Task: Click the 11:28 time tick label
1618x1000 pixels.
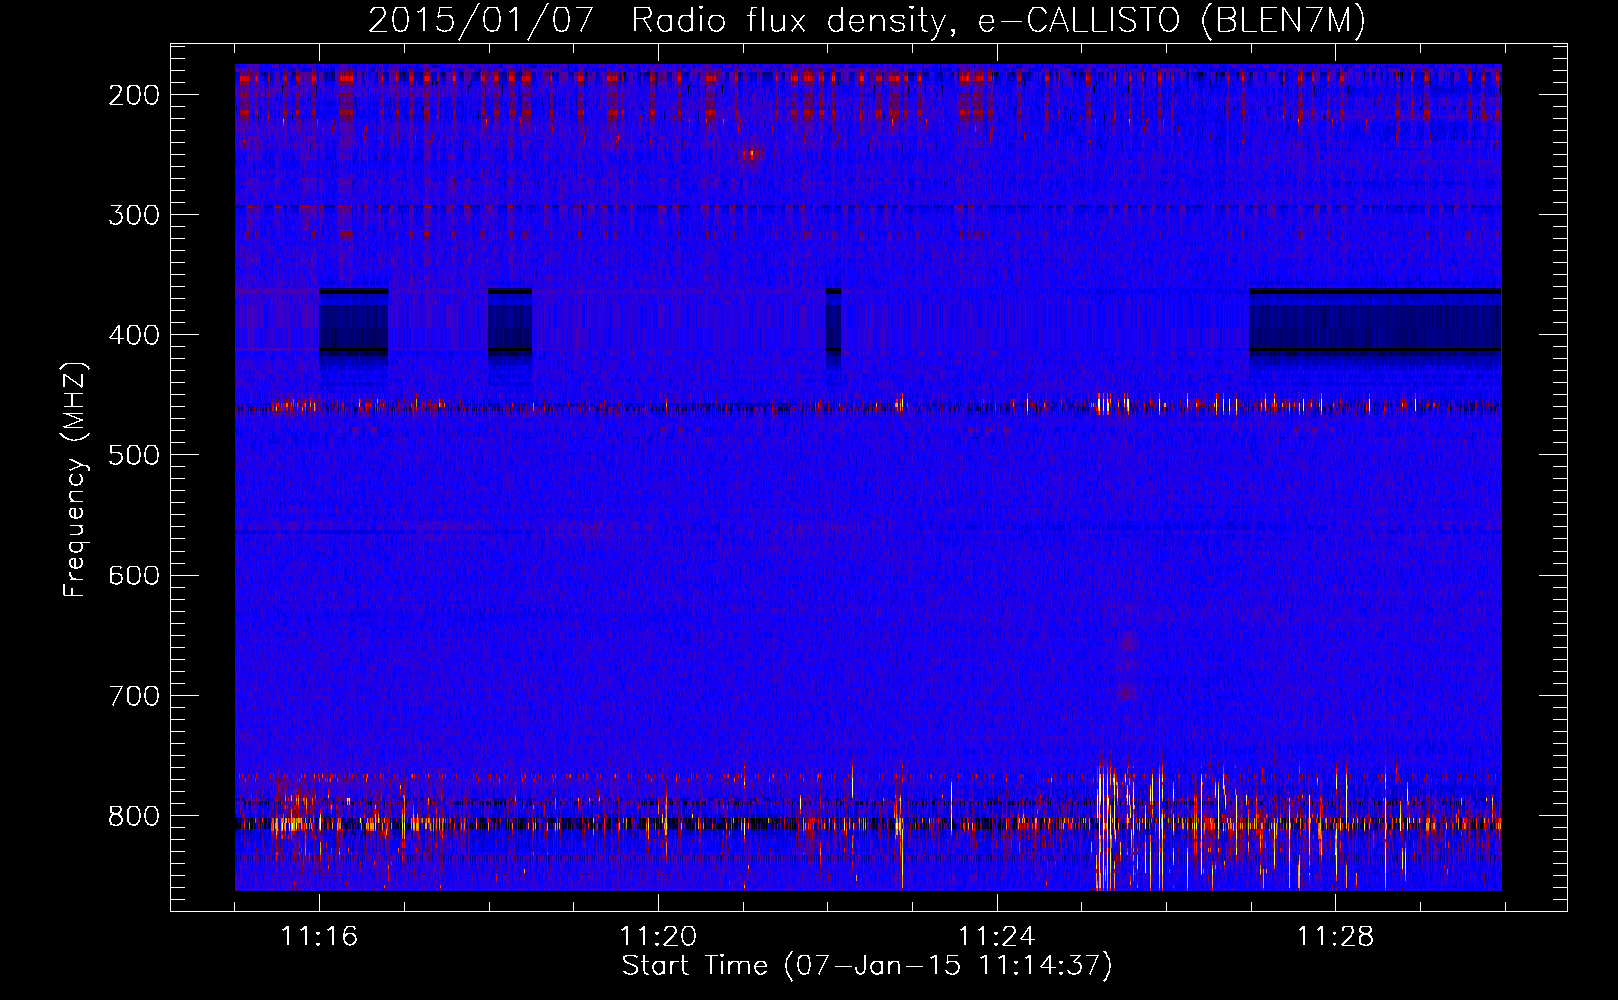Action: coord(1336,936)
